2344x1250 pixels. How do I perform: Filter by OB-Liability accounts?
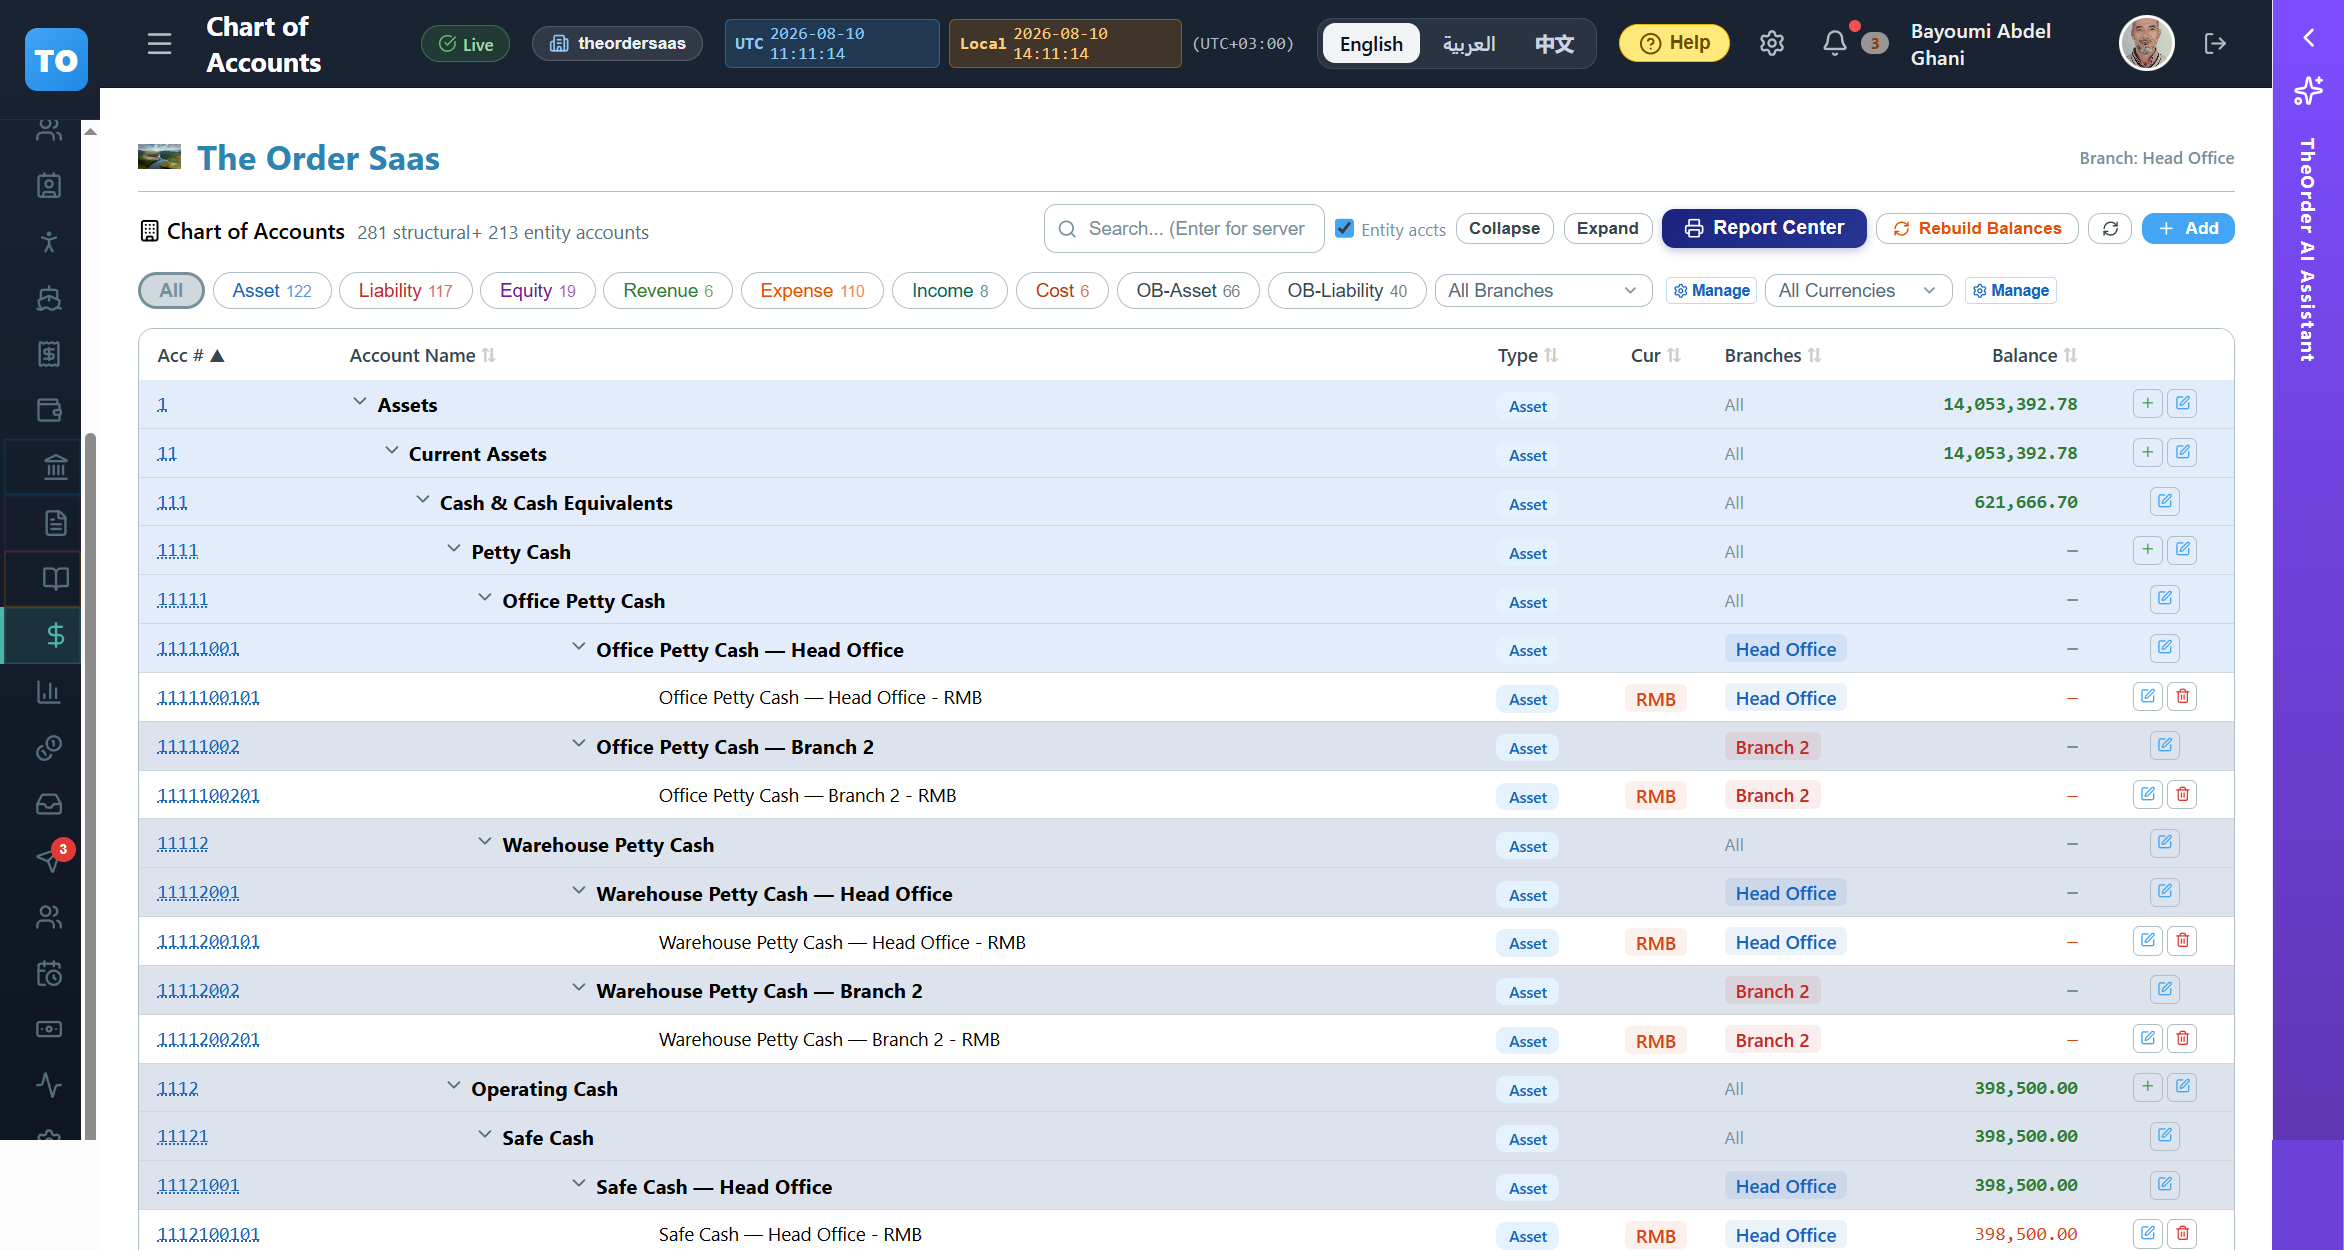click(1347, 290)
